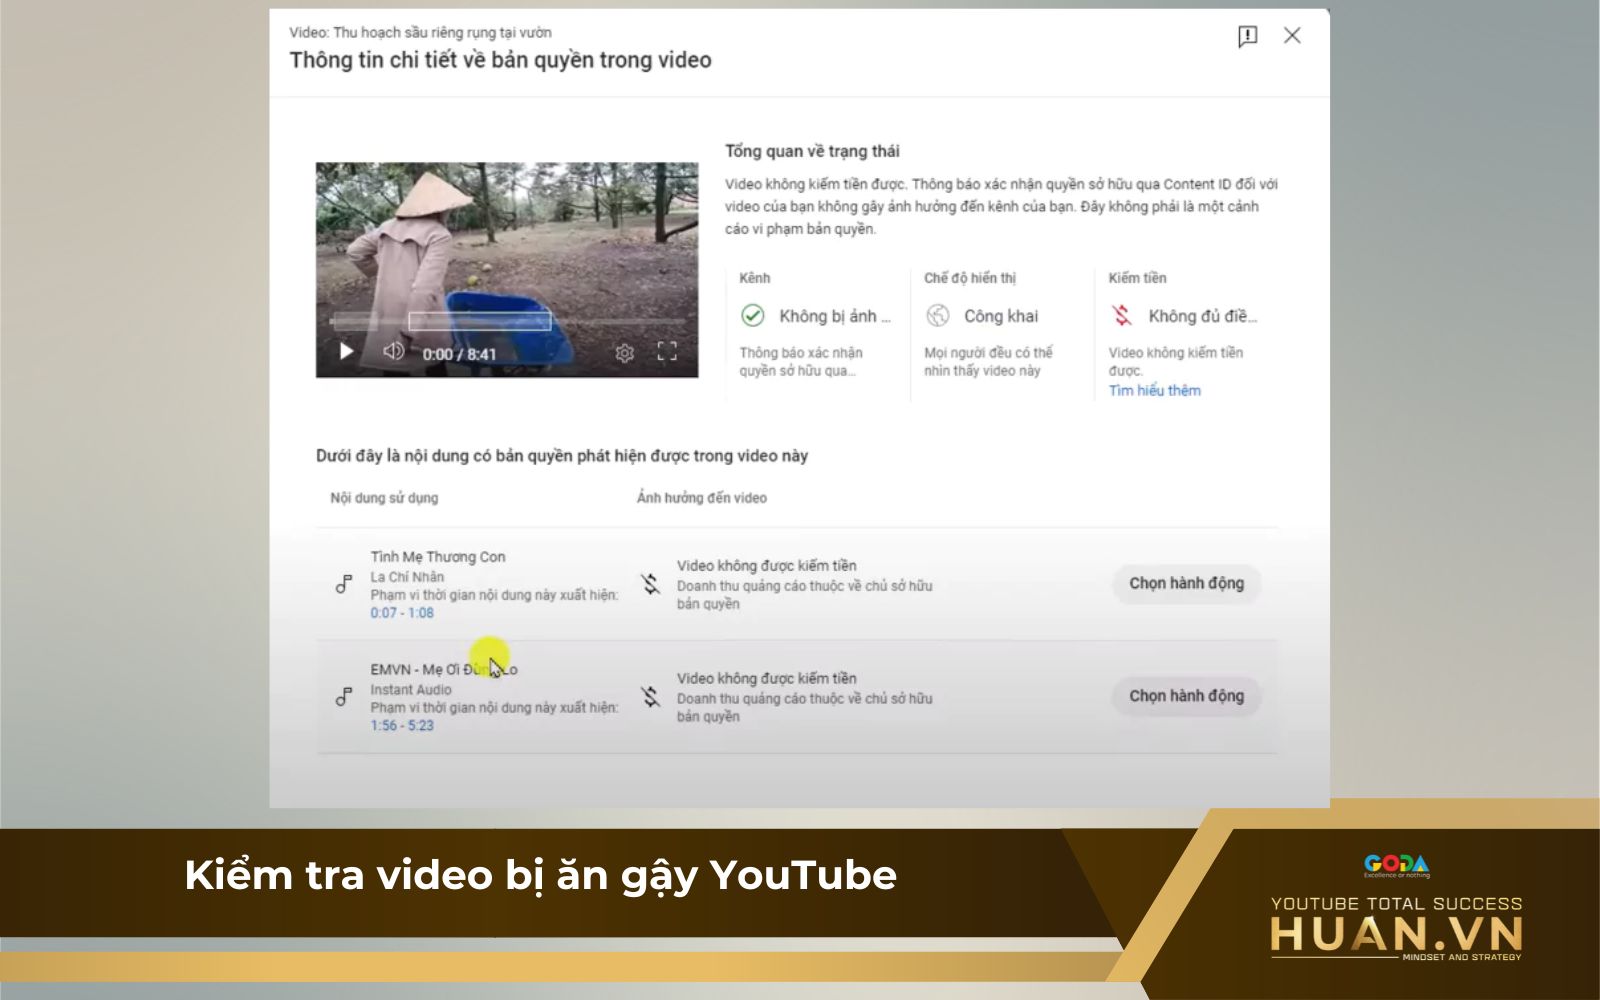
Task: Open video player settings gear
Action: [x=625, y=353]
